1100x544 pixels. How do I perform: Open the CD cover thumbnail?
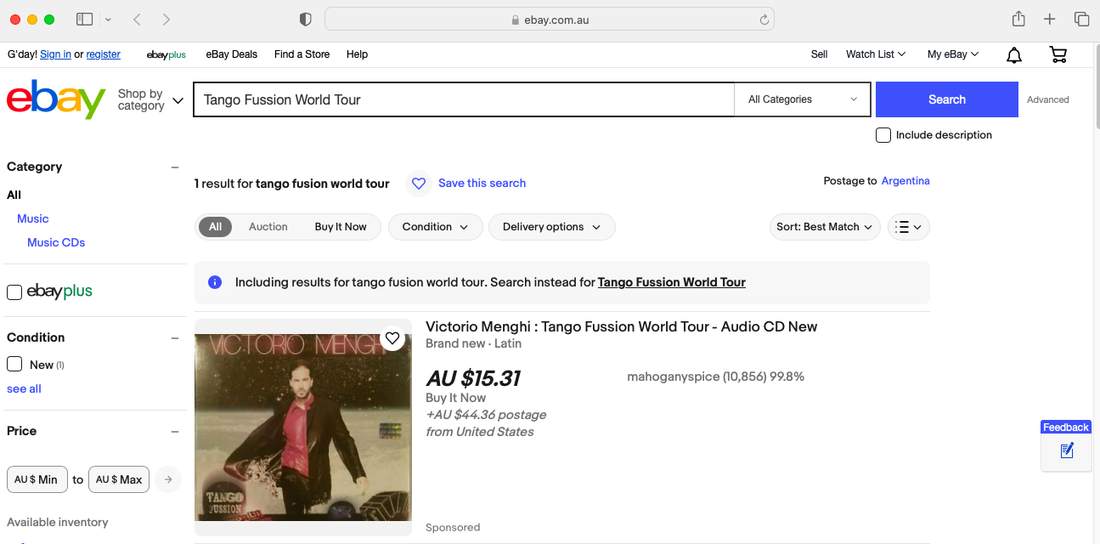(303, 427)
